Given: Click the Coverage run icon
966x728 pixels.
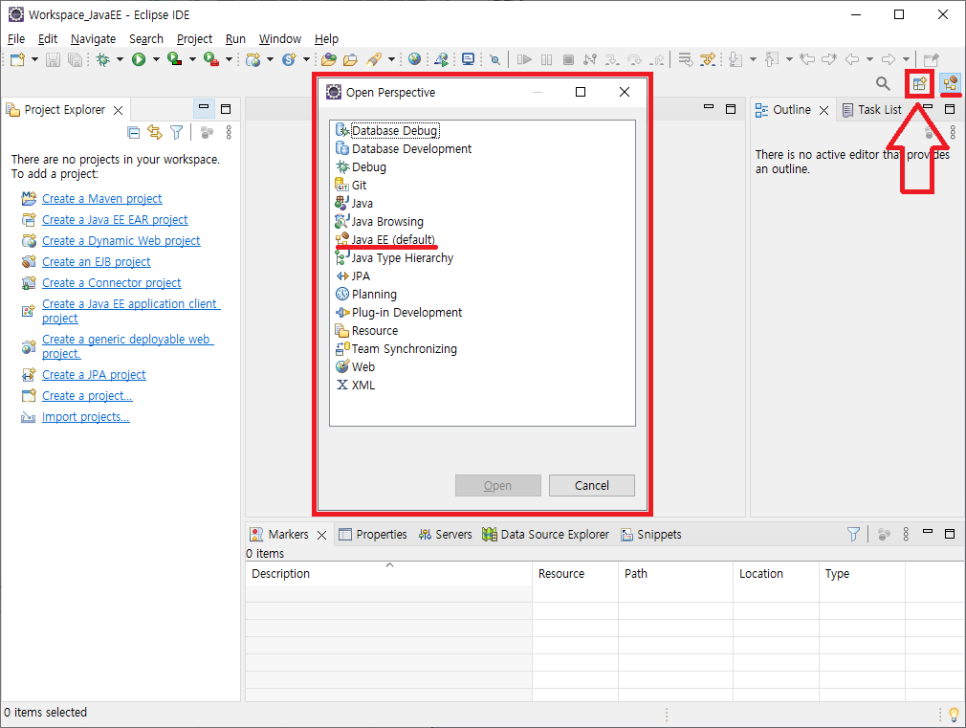Looking at the screenshot, I should tap(175, 60).
